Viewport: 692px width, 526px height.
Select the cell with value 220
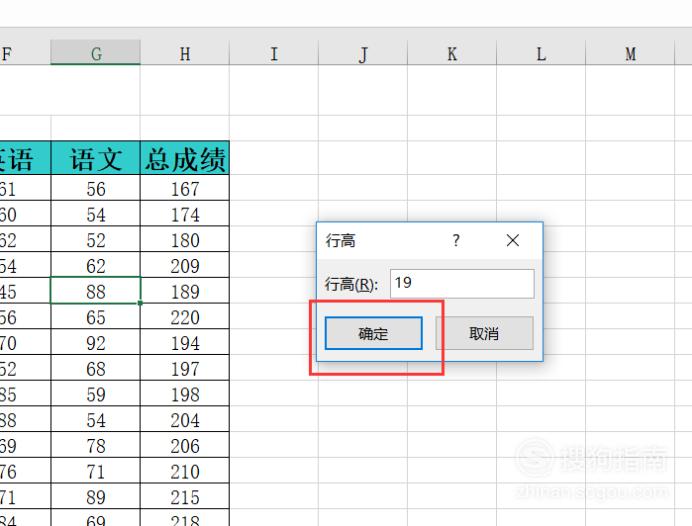tap(185, 316)
